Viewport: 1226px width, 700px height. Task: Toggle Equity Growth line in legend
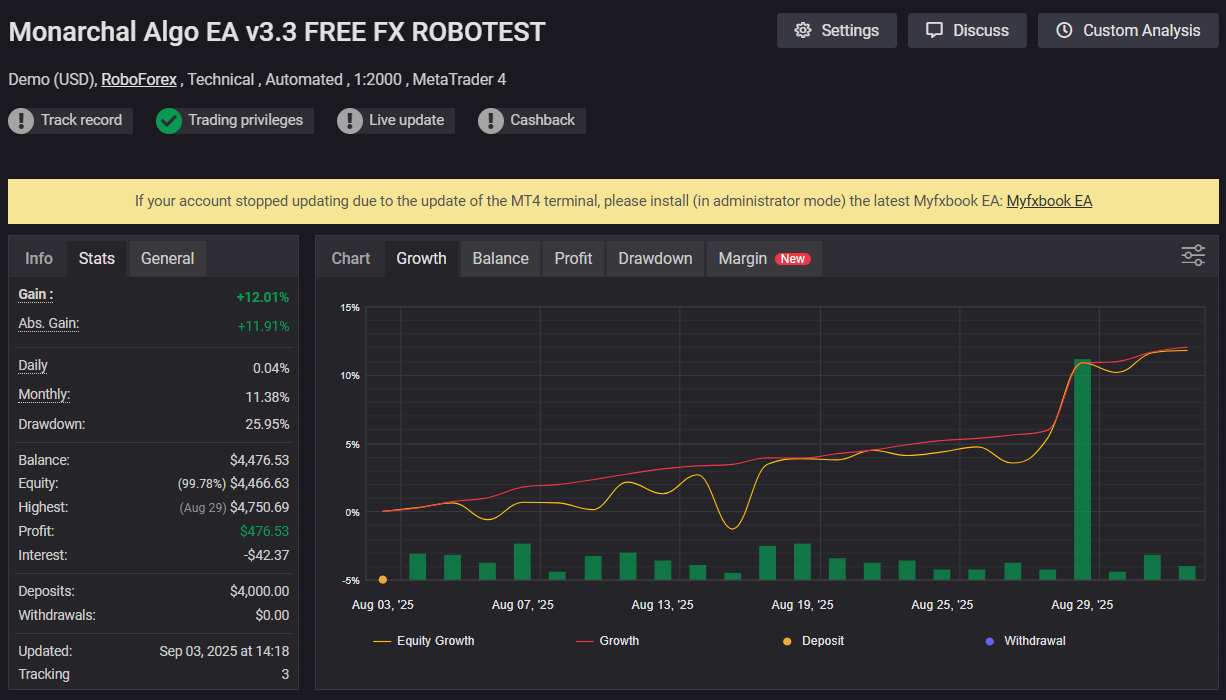pyautogui.click(x=424, y=640)
